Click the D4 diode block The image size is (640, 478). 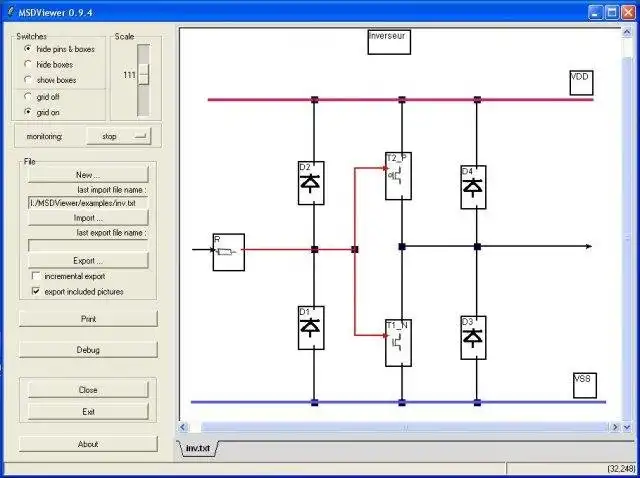tap(473, 187)
